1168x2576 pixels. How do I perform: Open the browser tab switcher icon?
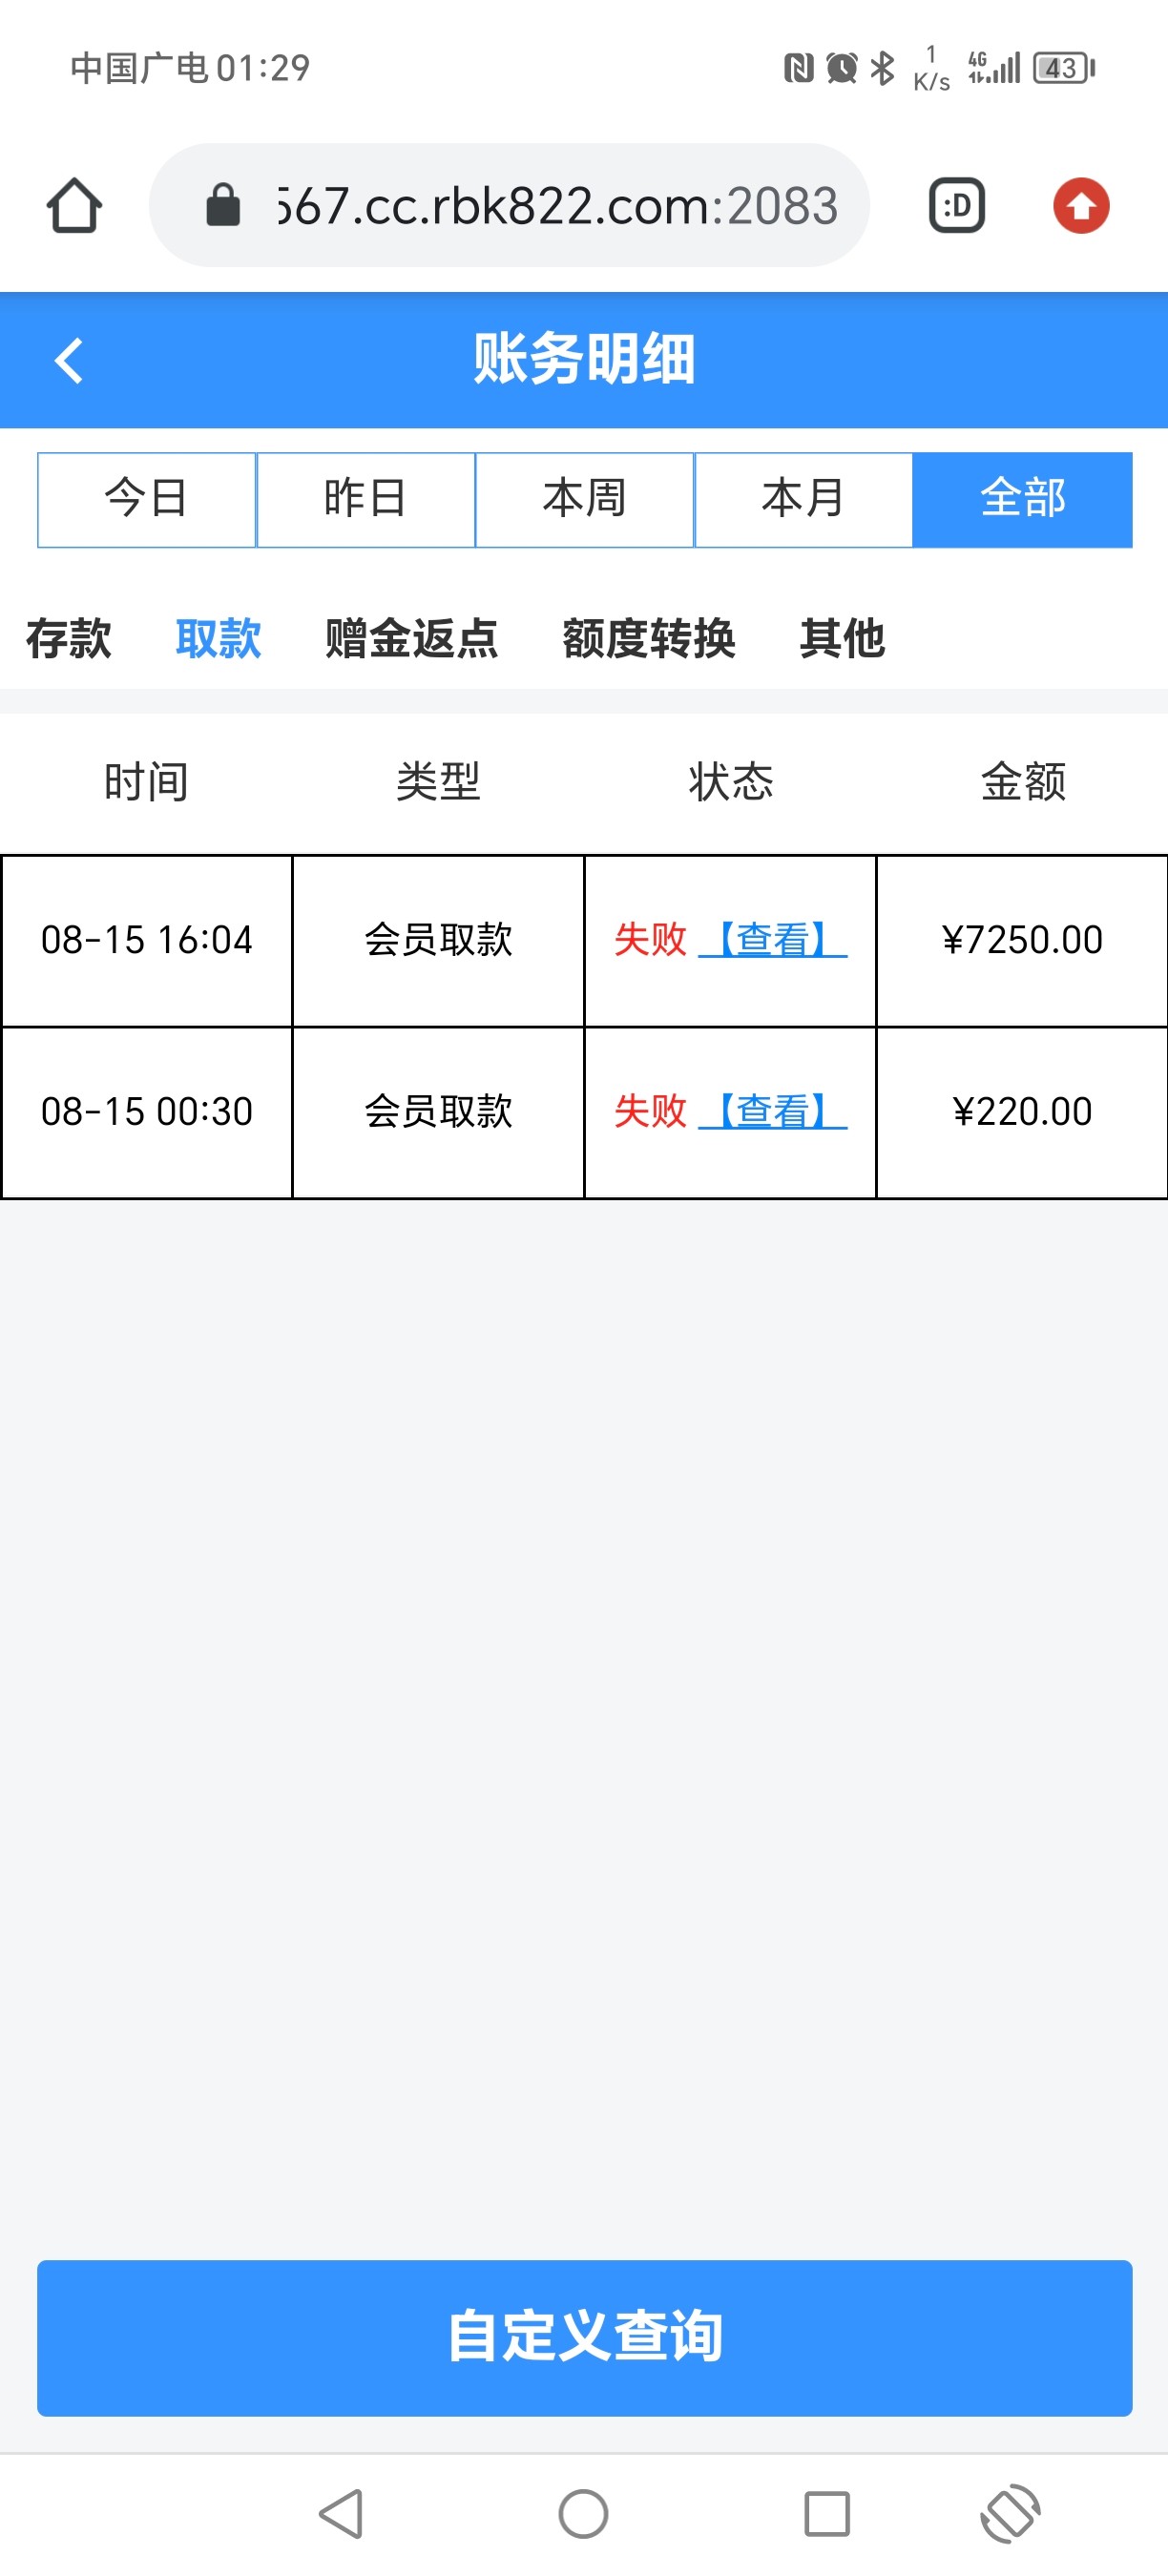(x=956, y=206)
